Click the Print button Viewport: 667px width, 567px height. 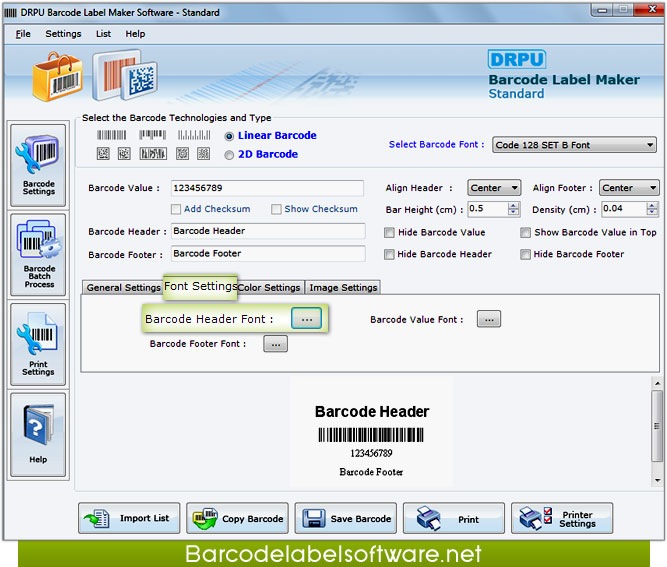[454, 518]
